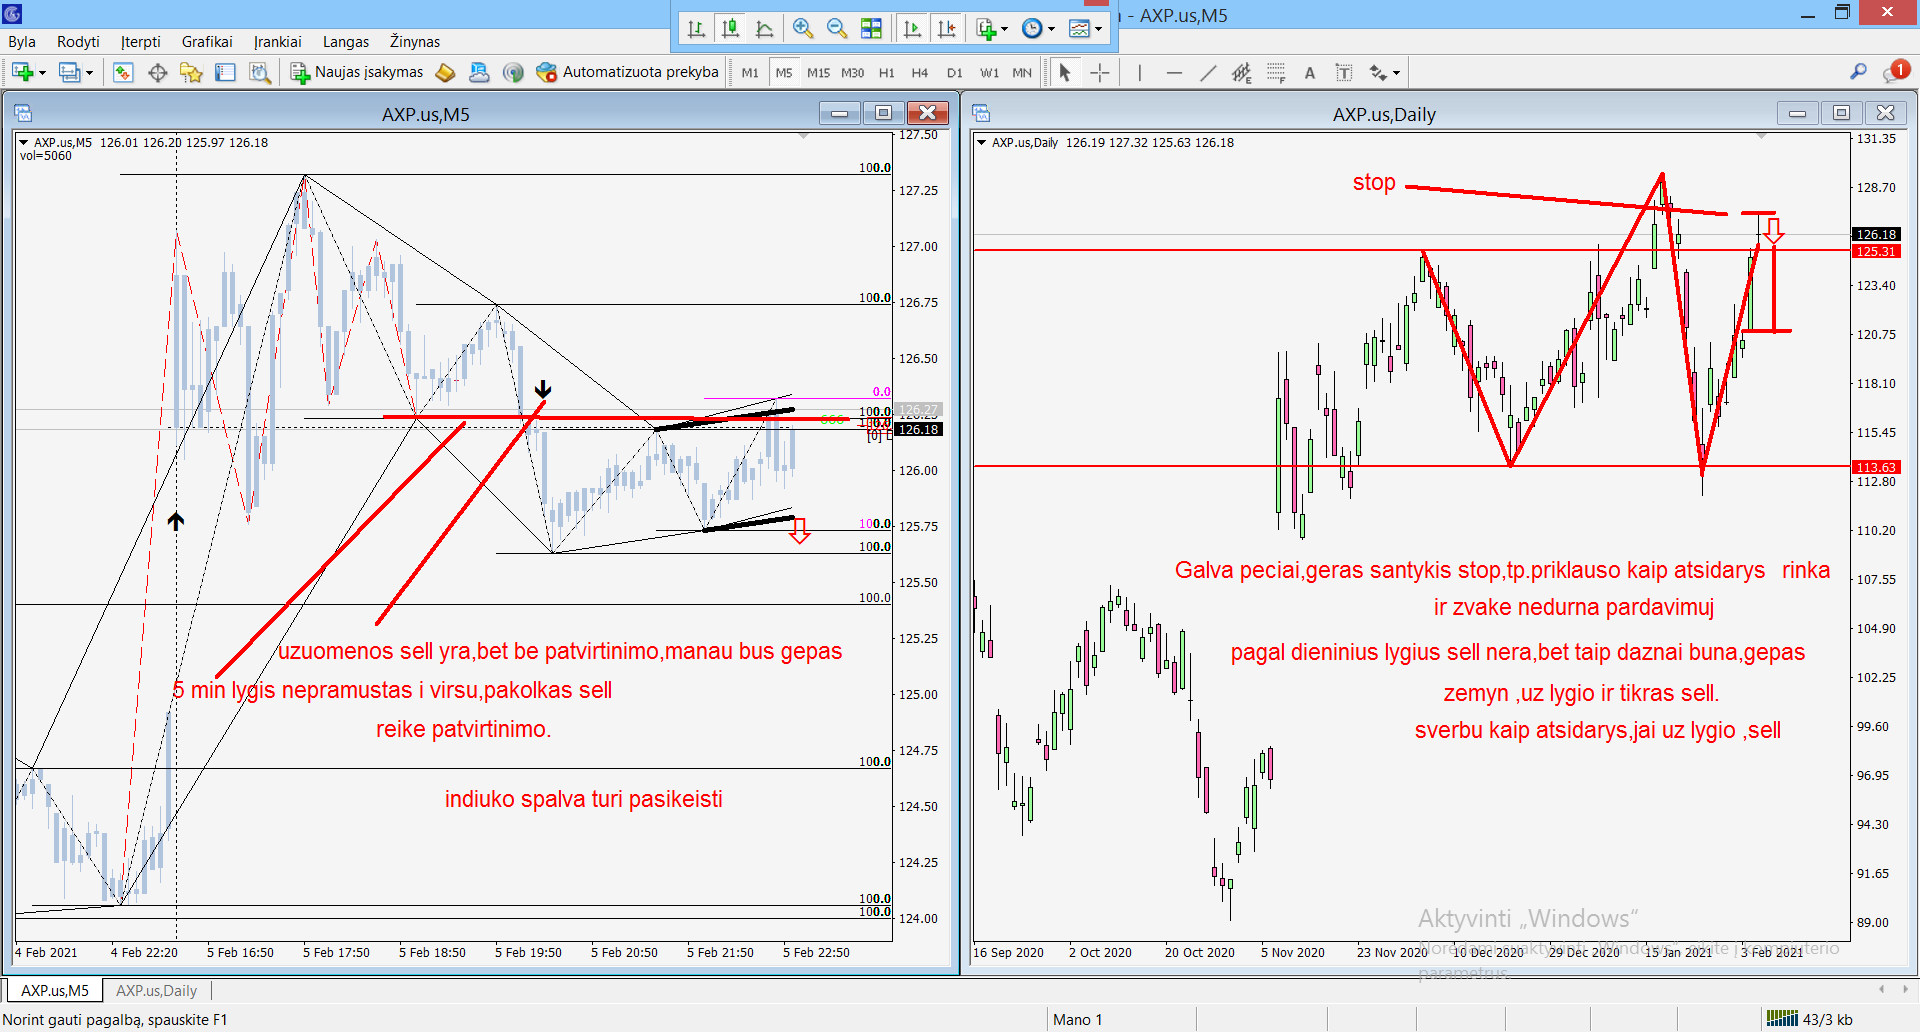Switch to M30 timeframe
1920x1032 pixels.
click(x=852, y=73)
